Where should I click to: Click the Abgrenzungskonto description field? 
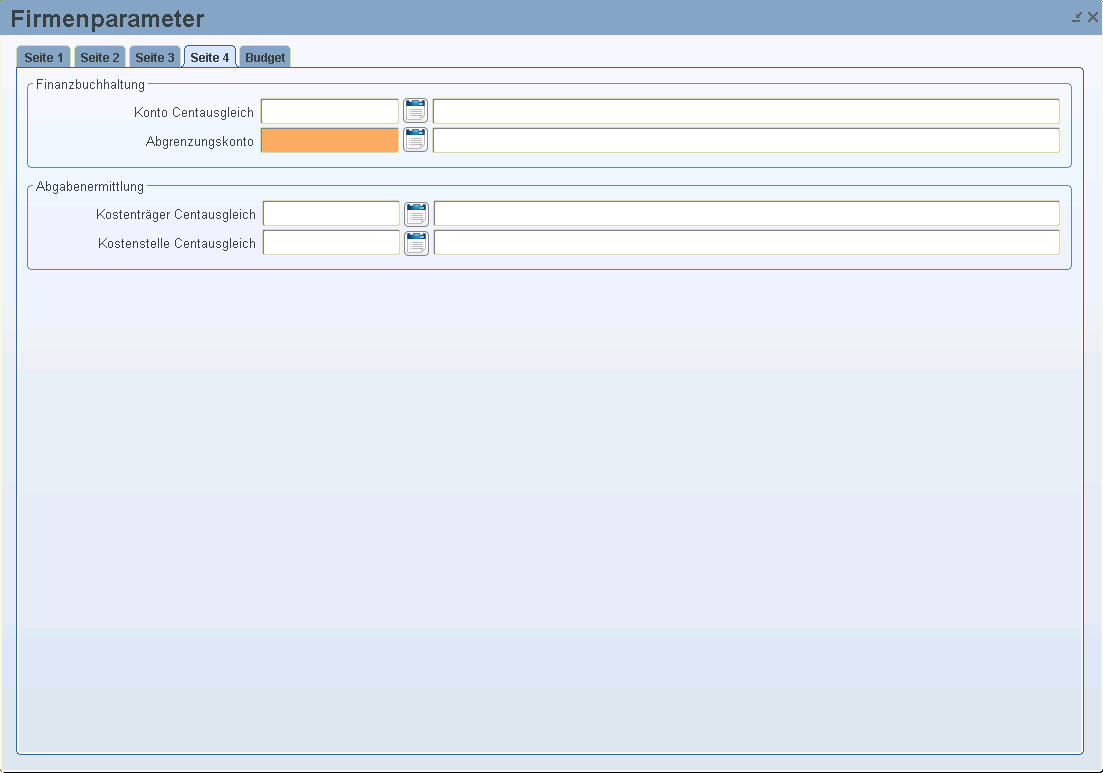pyautogui.click(x=746, y=140)
